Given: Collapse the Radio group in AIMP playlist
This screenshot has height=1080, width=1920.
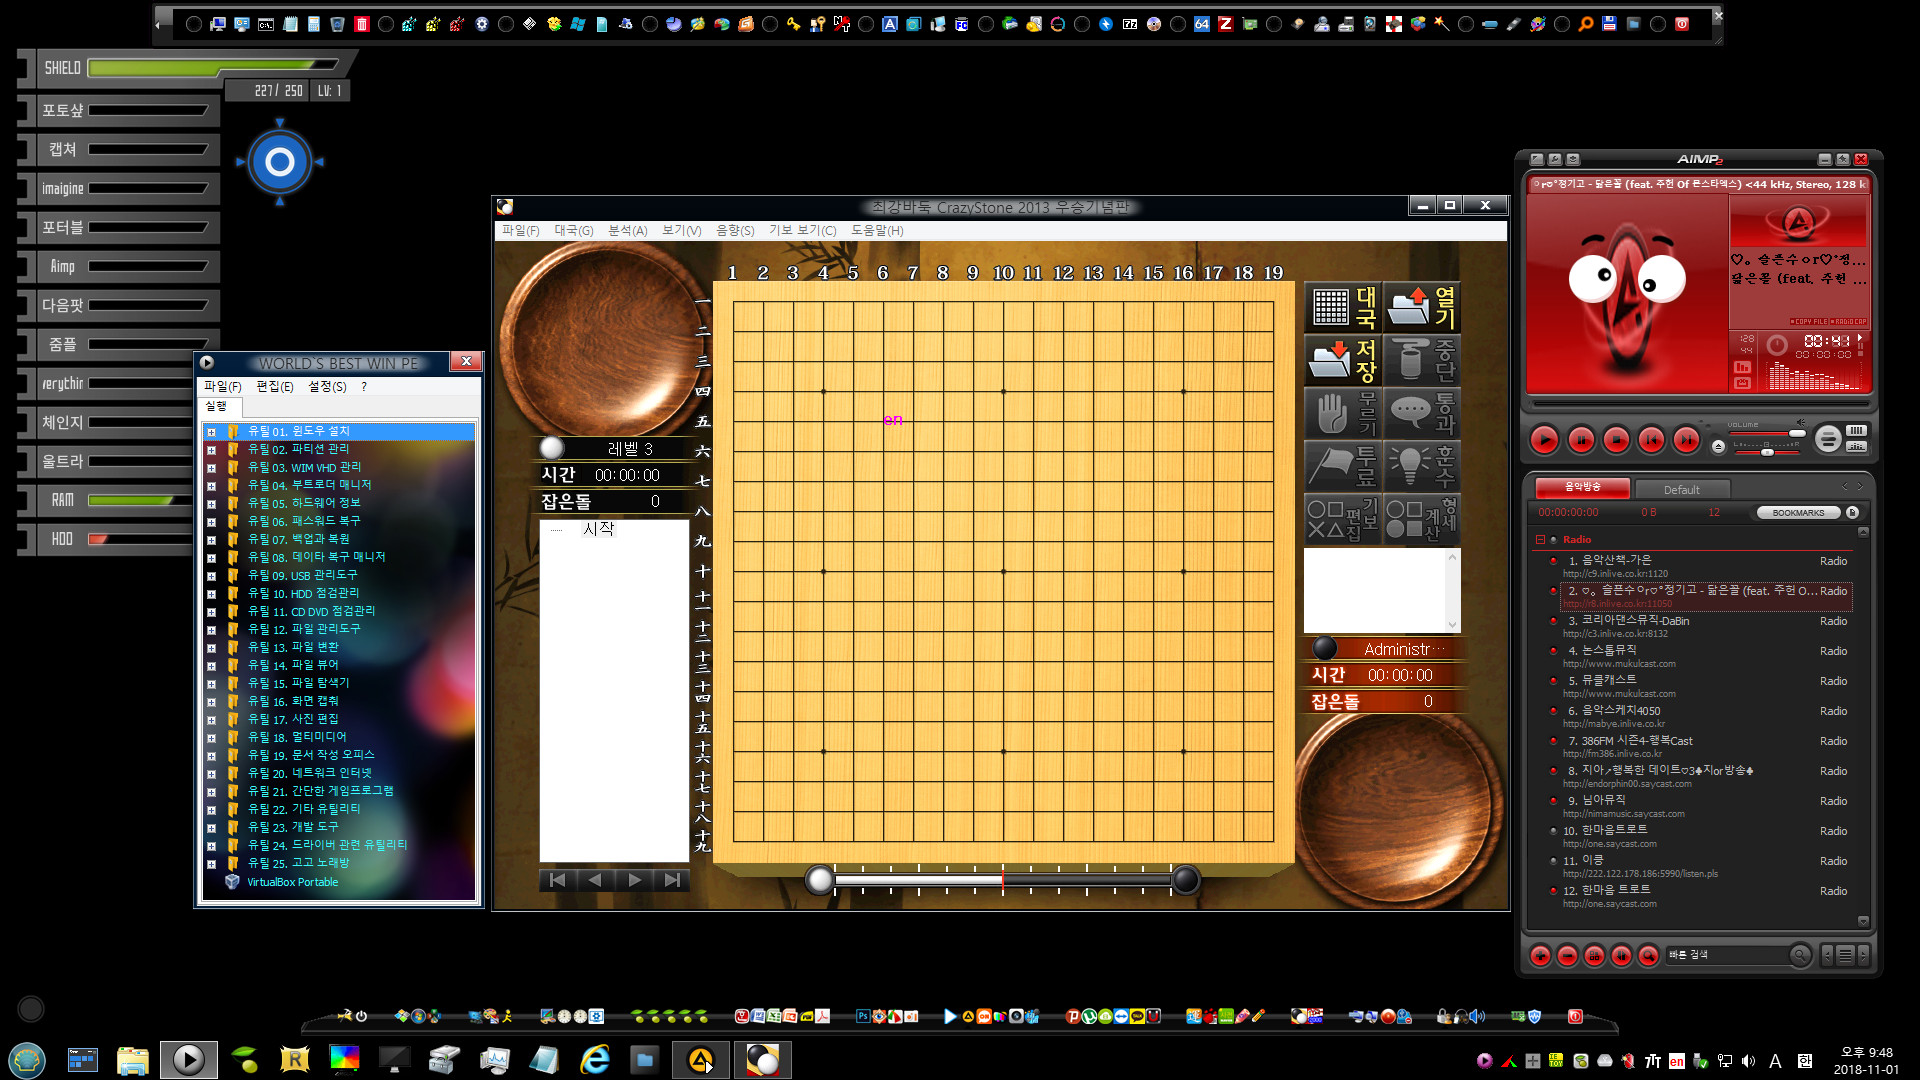Looking at the screenshot, I should point(1540,540).
